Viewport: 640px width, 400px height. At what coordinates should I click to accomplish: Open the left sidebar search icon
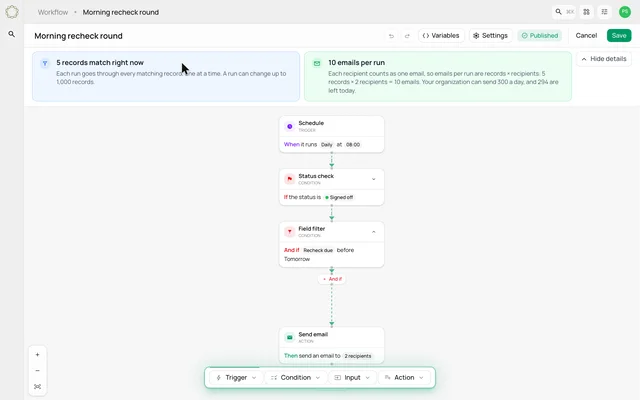point(12,34)
